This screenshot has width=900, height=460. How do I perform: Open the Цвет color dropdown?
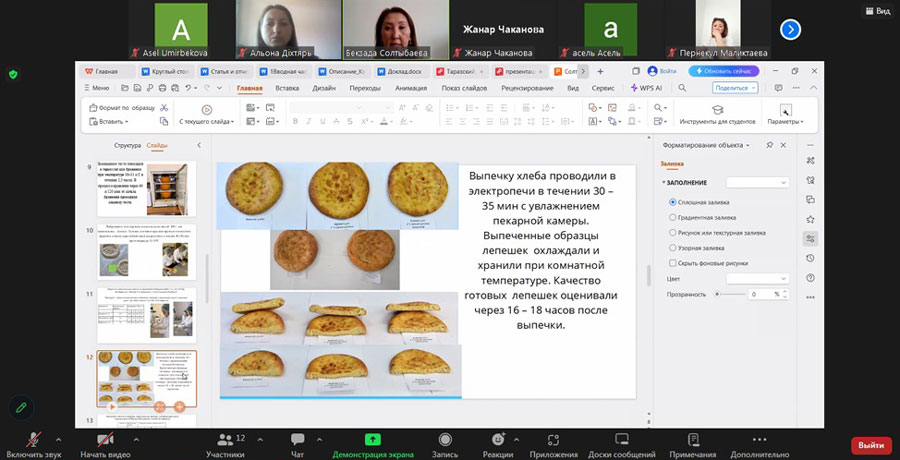point(757,279)
